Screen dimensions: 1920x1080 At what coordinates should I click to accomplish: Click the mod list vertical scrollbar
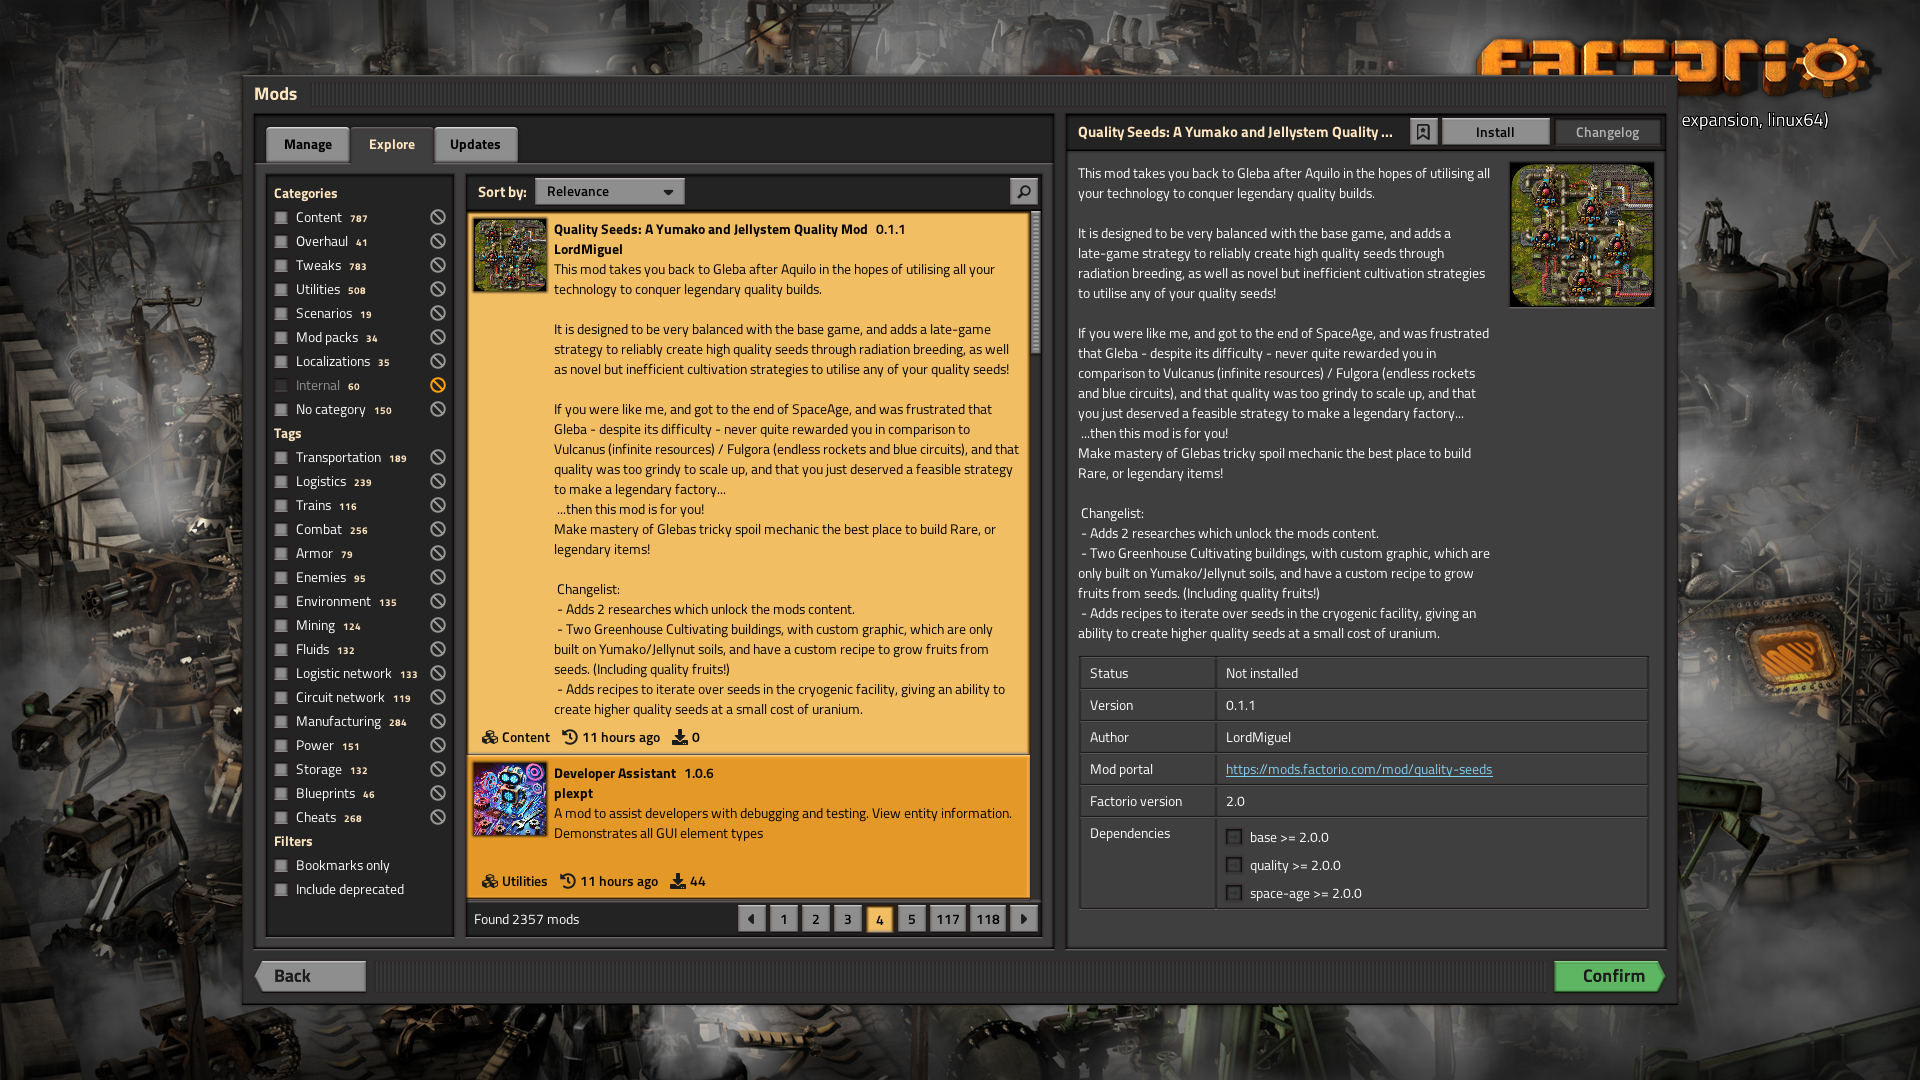click(x=1035, y=283)
